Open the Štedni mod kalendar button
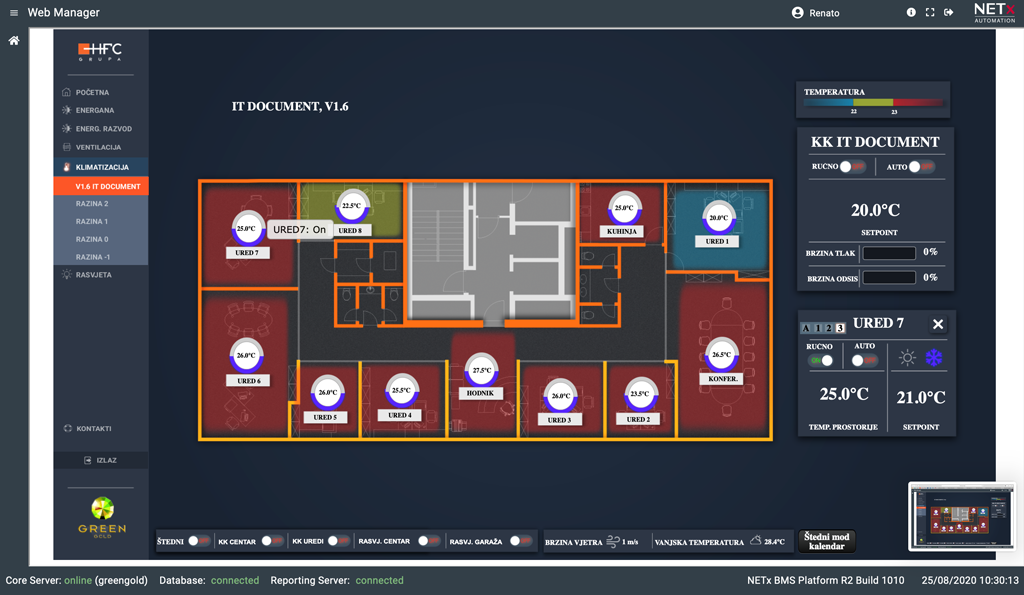 826,541
